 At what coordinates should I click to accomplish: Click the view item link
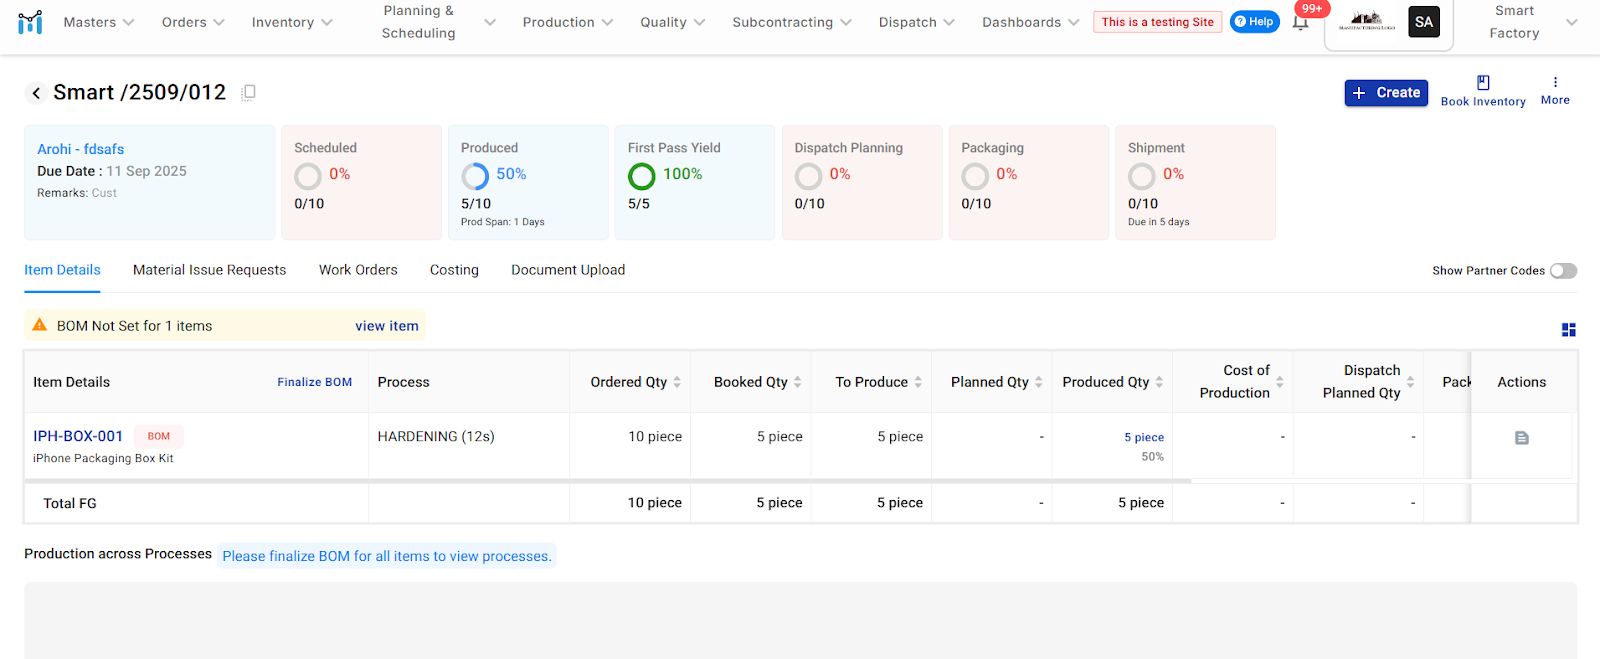[x=386, y=326]
